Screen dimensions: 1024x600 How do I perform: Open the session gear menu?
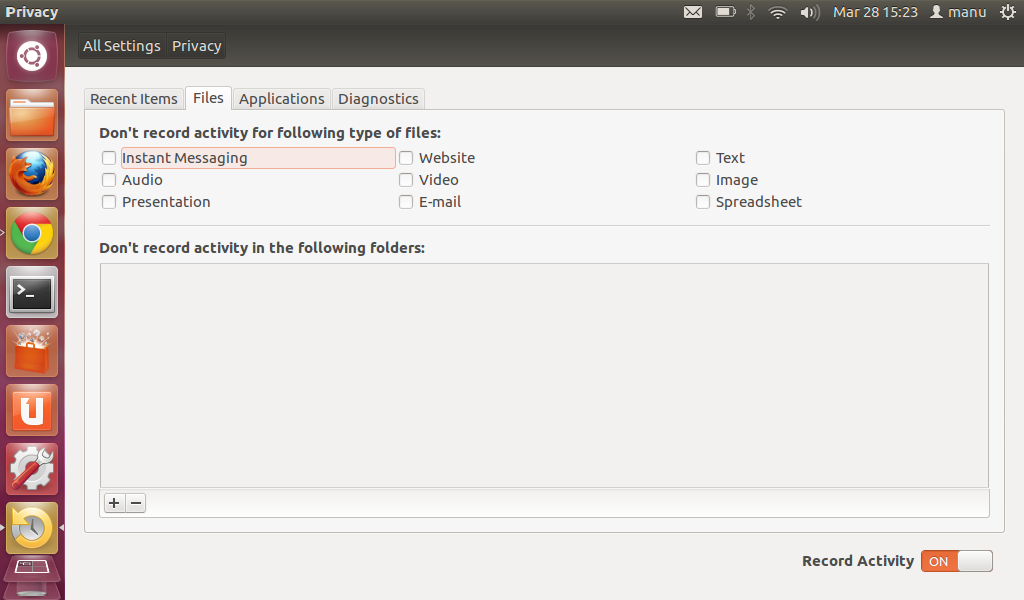coord(1007,12)
